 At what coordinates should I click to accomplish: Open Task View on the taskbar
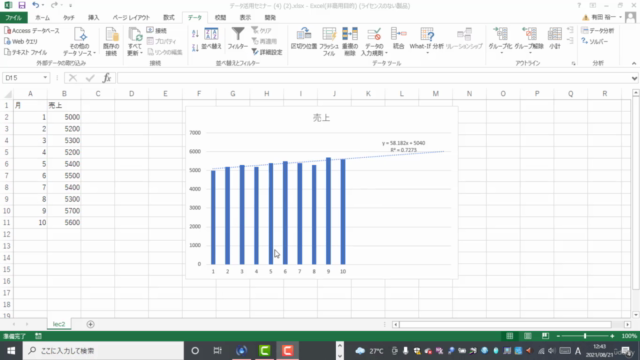[218, 351]
